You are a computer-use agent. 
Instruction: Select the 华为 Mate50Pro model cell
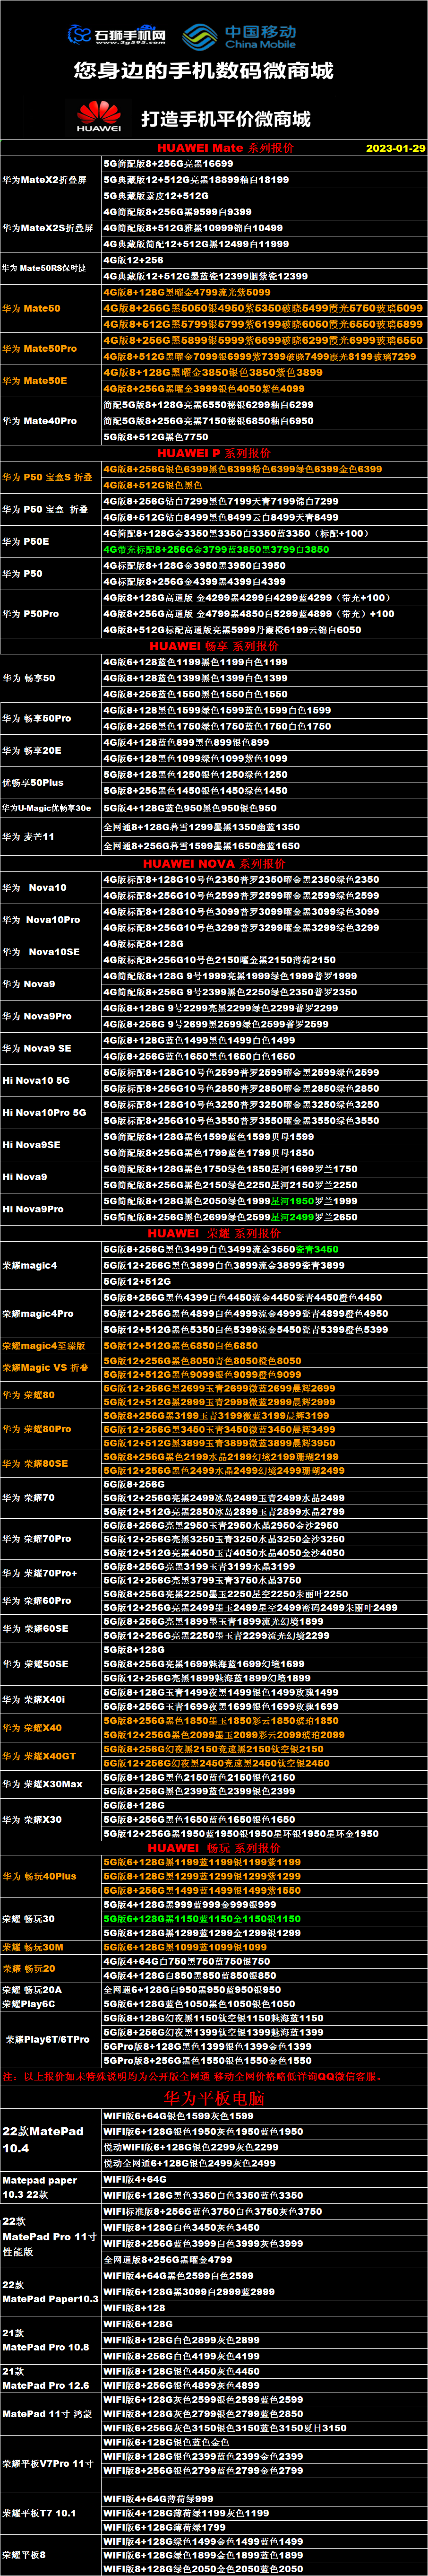pos(50,349)
